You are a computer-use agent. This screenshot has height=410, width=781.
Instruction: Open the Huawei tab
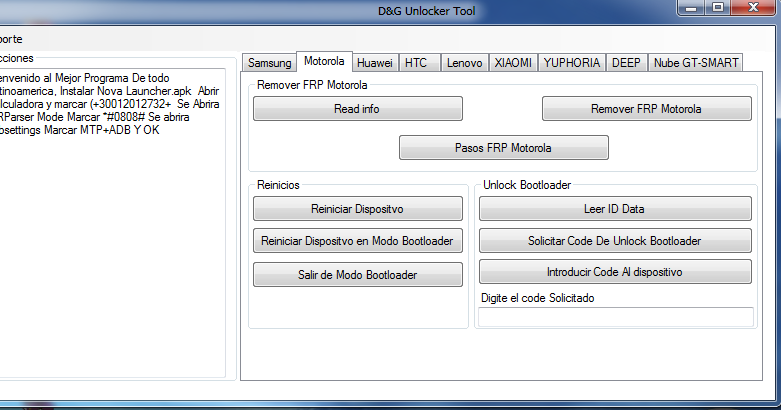(375, 63)
